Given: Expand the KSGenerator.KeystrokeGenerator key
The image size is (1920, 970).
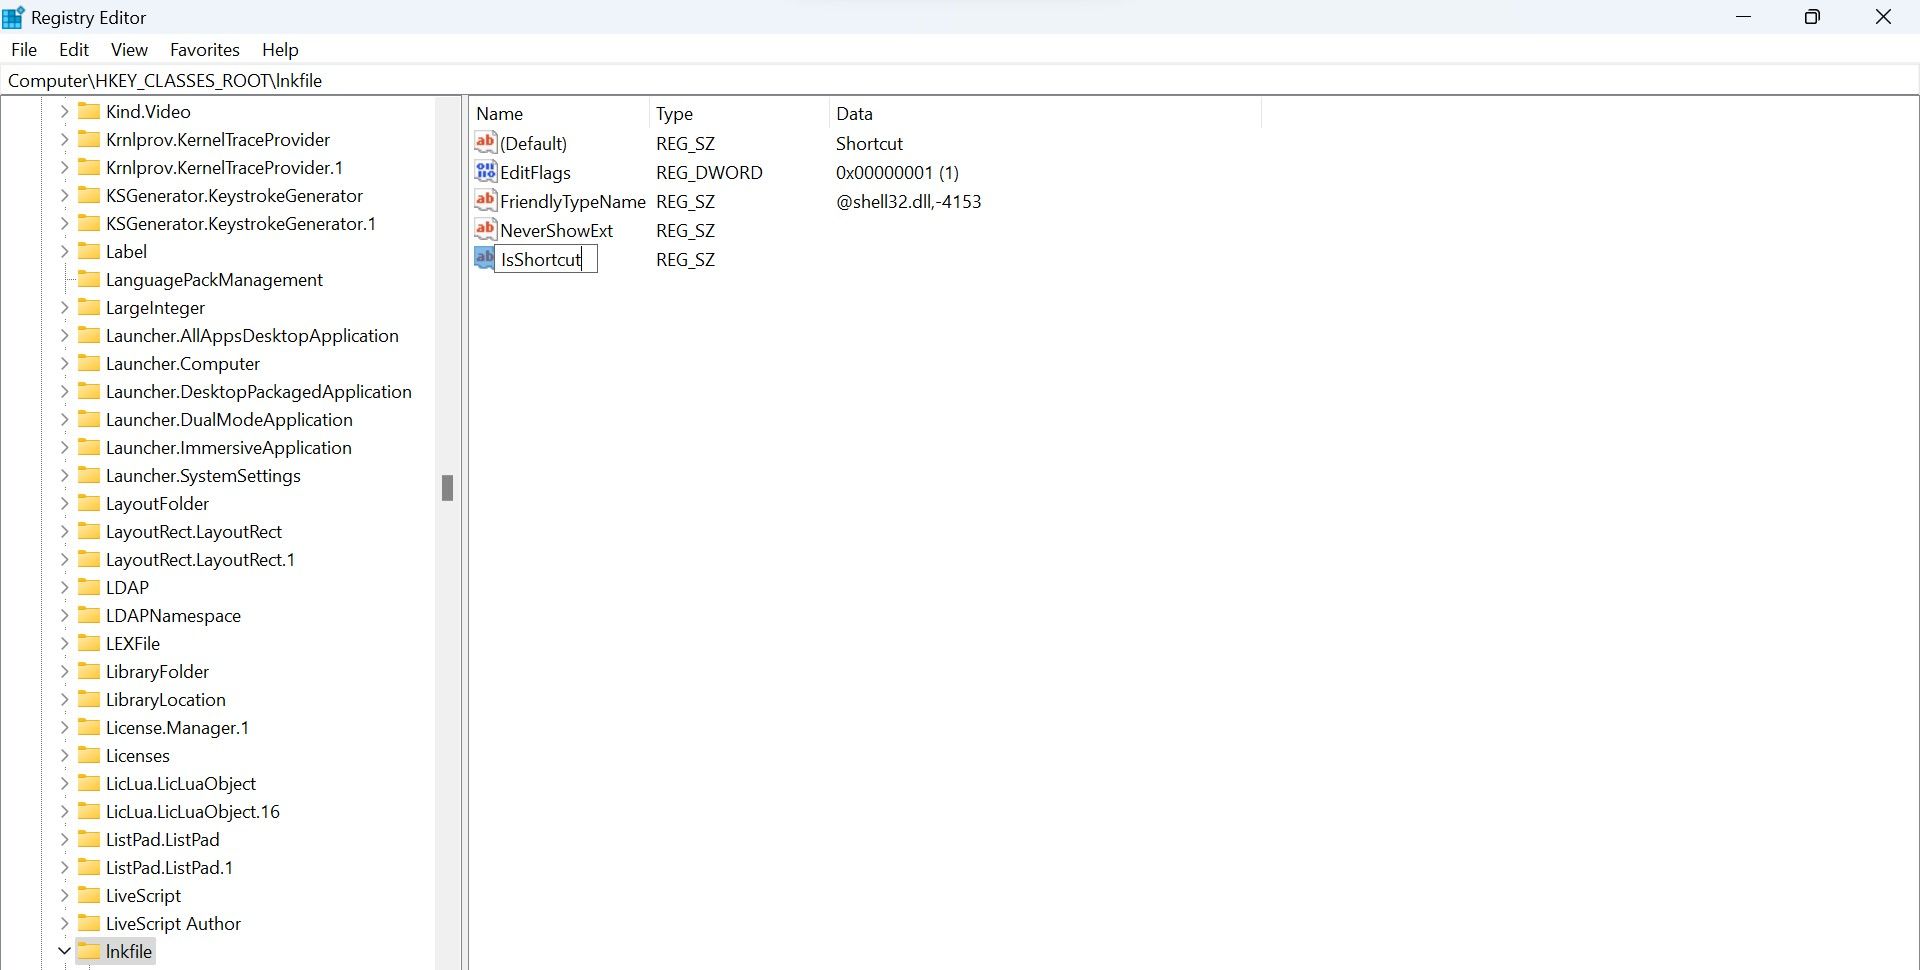Looking at the screenshot, I should tap(64, 195).
